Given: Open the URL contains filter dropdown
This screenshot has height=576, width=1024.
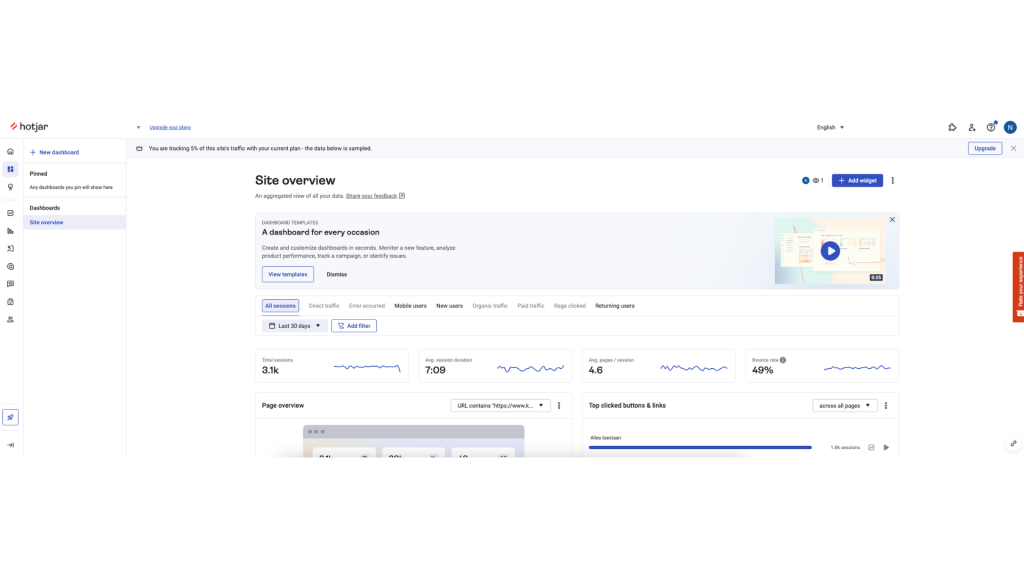Looking at the screenshot, I should tap(500, 406).
